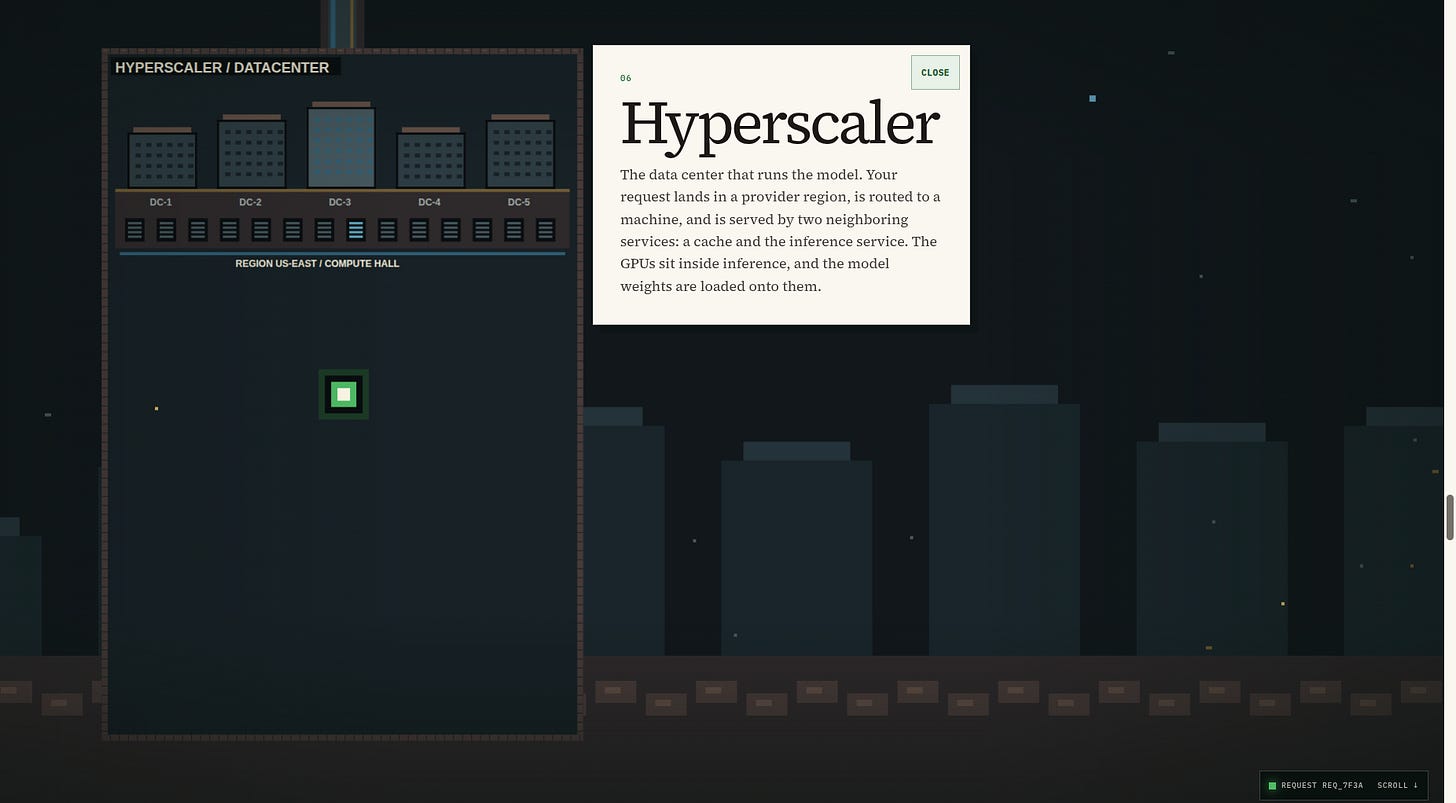Viewport: 1456px width, 803px height.
Task: Click the DC-2 label
Action: (250, 202)
